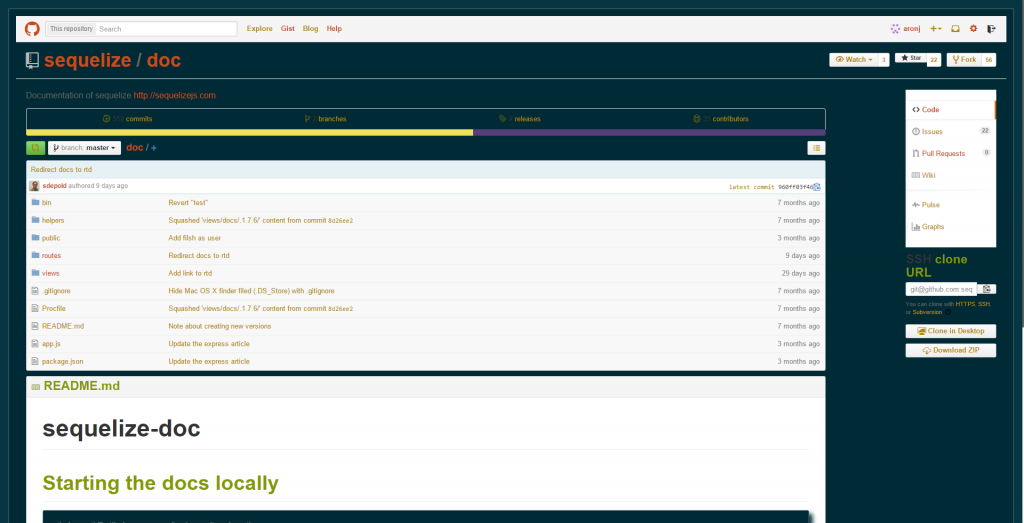Click the file list view icon

pyautogui.click(x=816, y=148)
